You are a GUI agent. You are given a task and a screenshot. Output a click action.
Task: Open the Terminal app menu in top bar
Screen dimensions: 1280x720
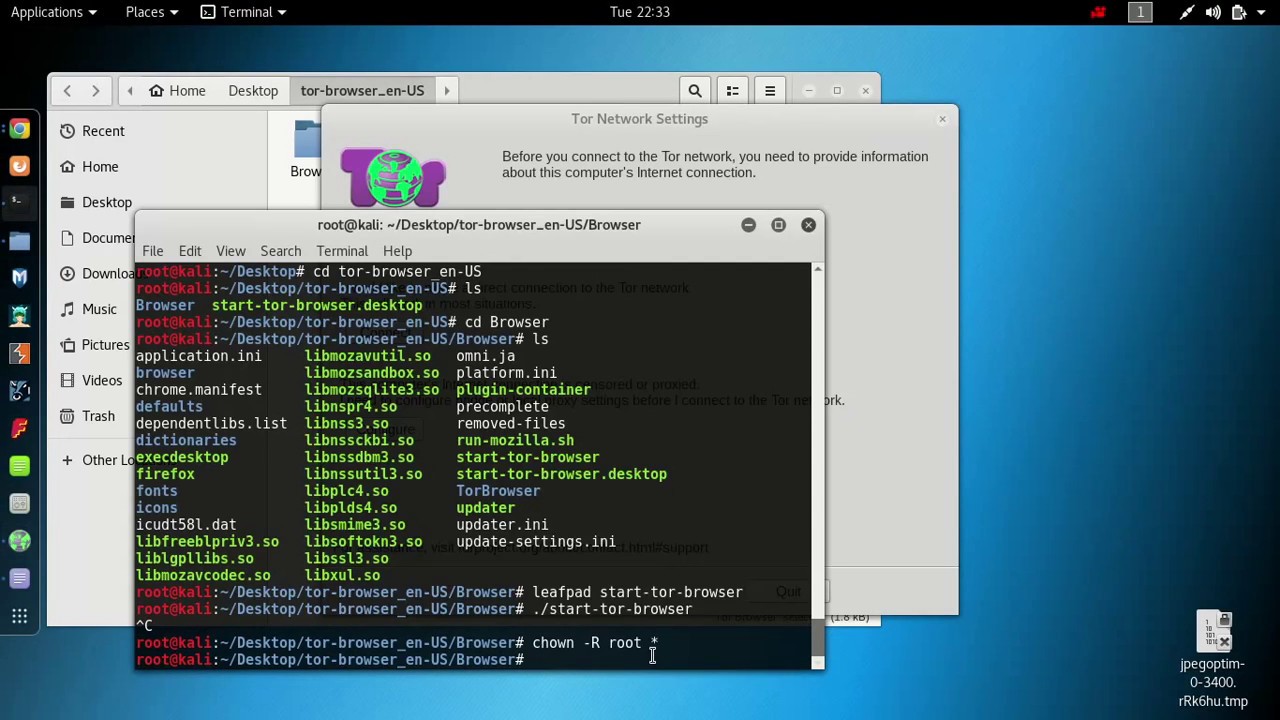pos(243,12)
